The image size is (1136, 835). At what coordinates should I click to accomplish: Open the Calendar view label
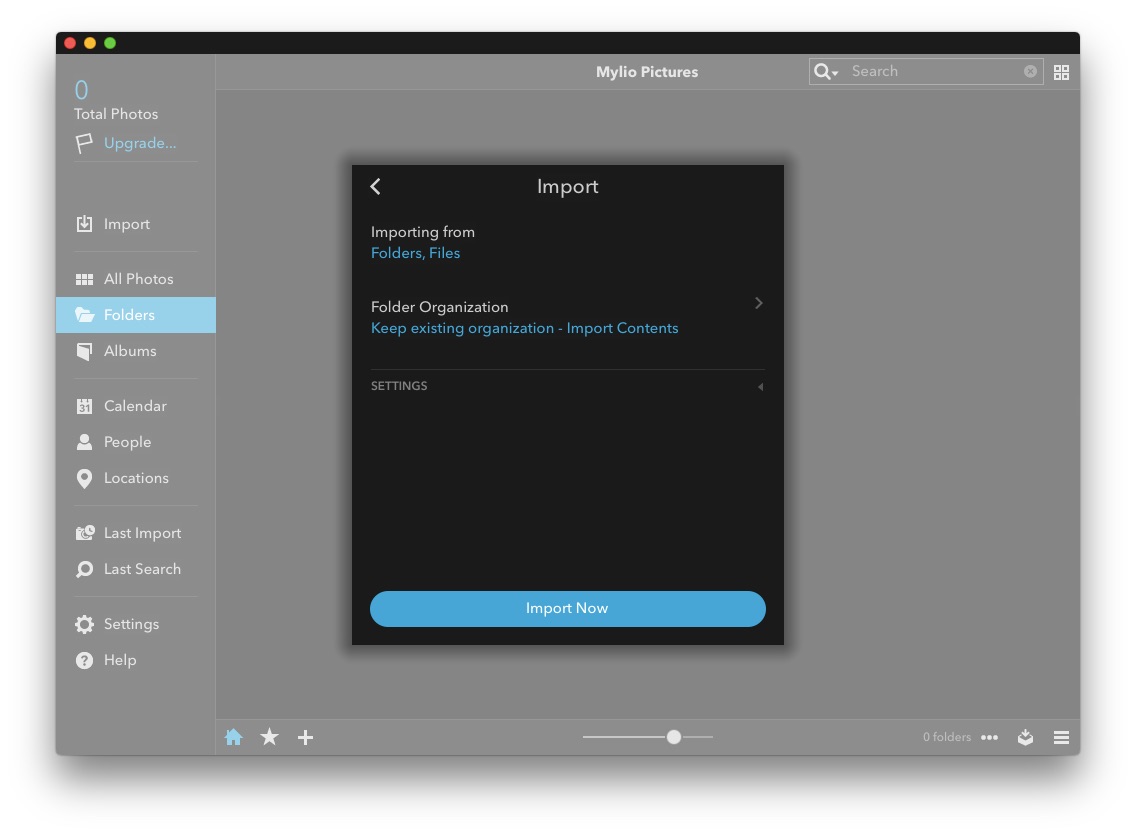click(135, 406)
